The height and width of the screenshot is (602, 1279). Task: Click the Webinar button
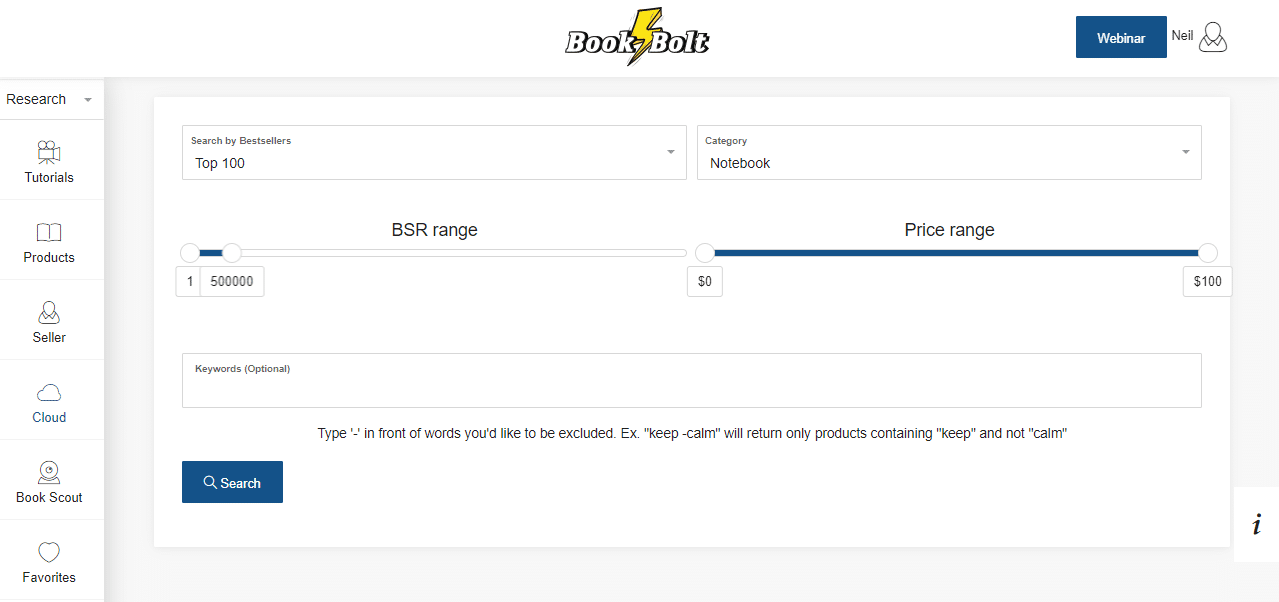click(1121, 37)
